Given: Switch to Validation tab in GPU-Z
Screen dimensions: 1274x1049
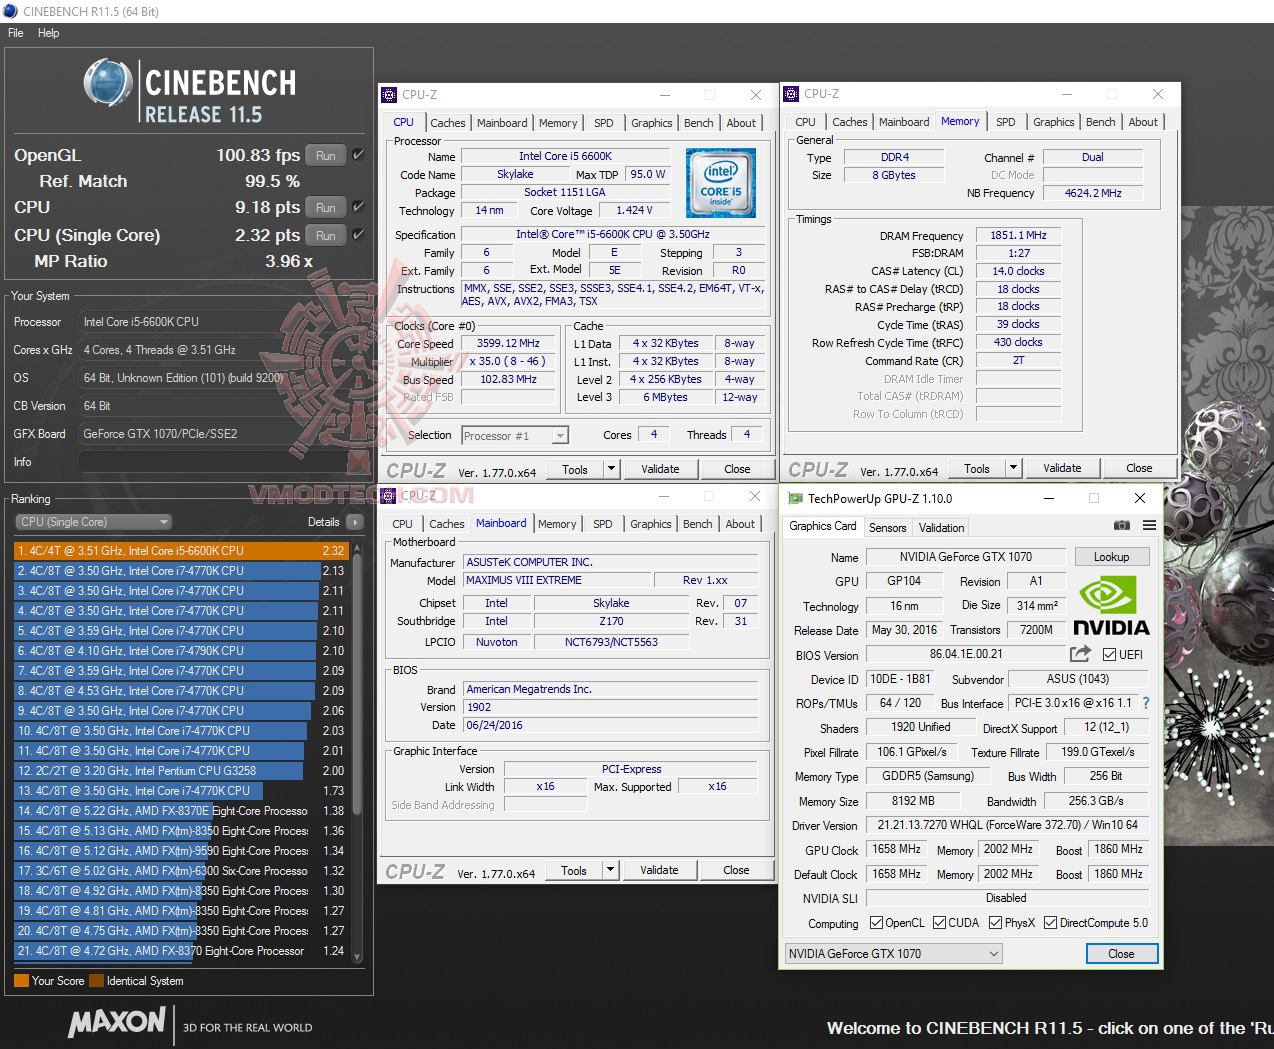Looking at the screenshot, I should pos(942,528).
